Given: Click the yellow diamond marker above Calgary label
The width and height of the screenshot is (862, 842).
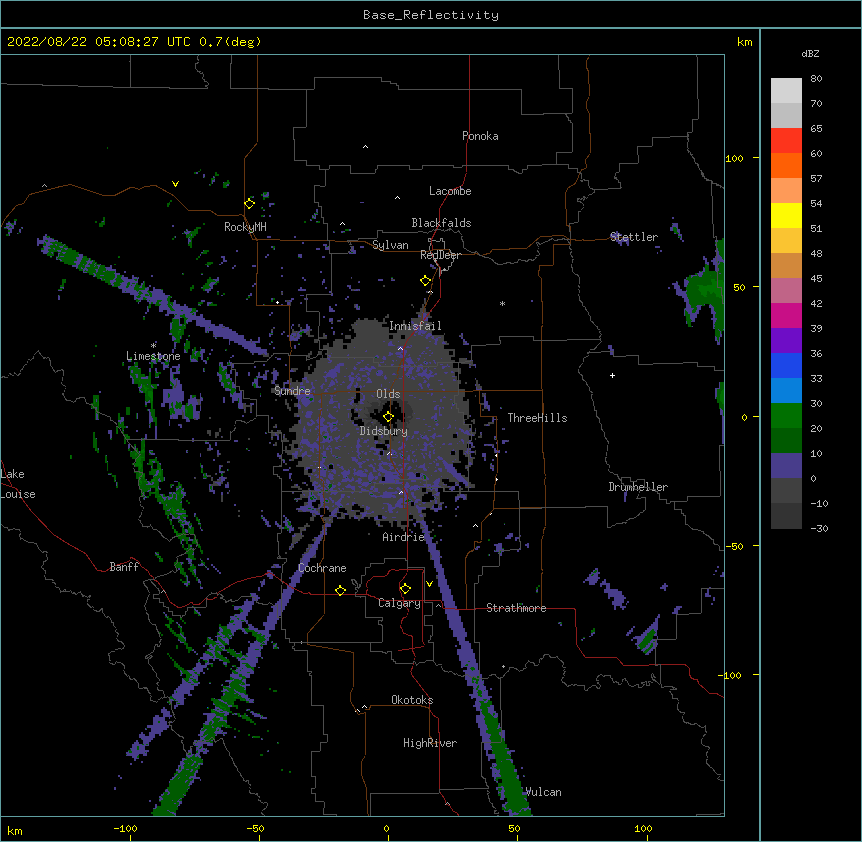Looking at the screenshot, I should (405, 589).
